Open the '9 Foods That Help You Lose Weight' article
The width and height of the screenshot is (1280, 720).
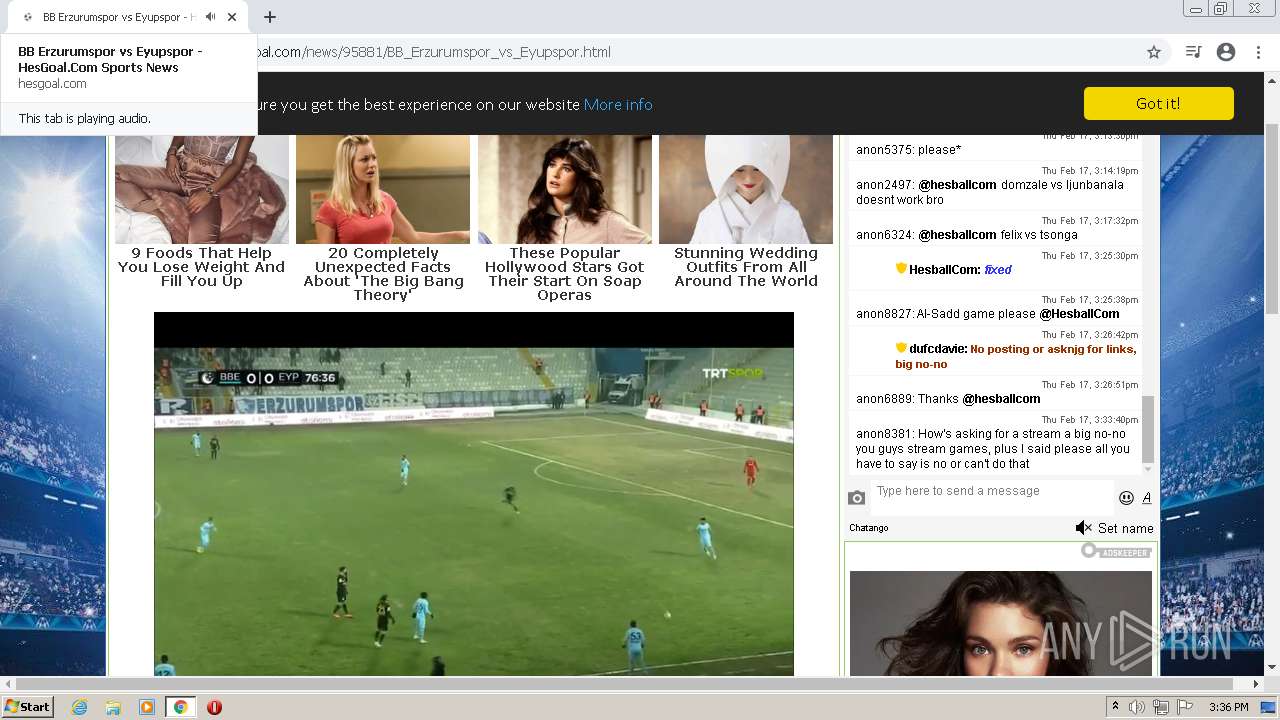[x=201, y=267]
